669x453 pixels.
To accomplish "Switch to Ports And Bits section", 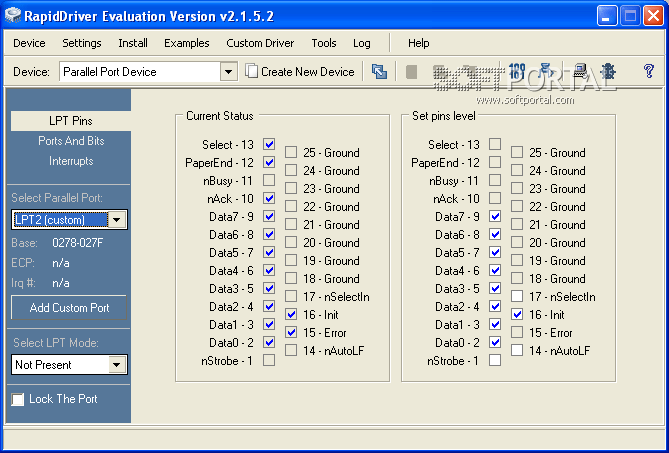I will (71, 141).
